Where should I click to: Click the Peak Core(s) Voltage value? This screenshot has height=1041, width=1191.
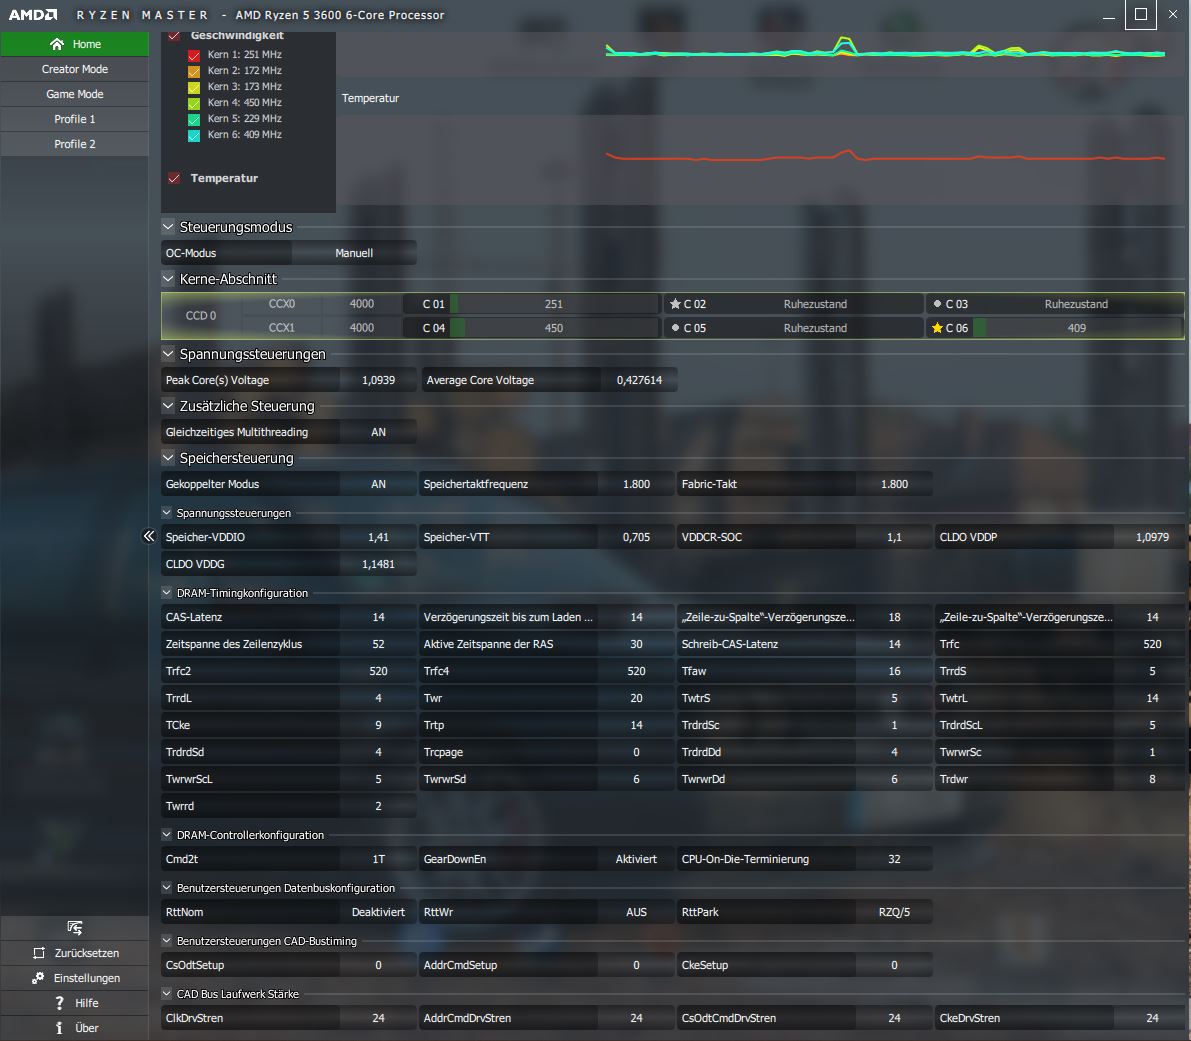[x=378, y=380]
